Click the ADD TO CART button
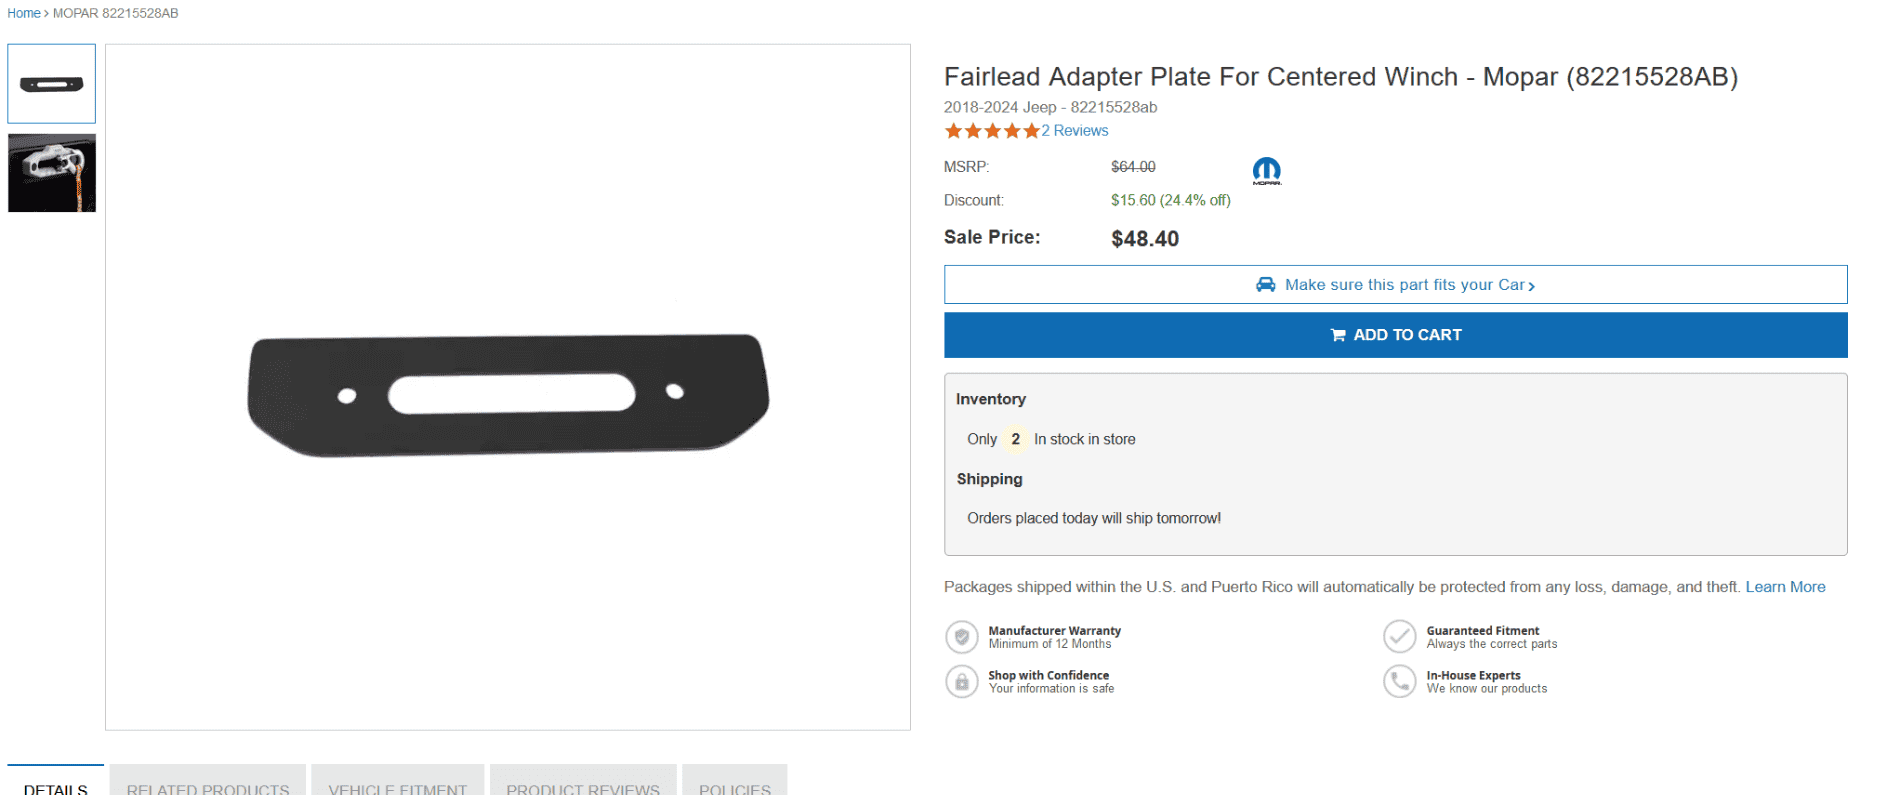Image resolution: width=1900 pixels, height=795 pixels. pyautogui.click(x=1396, y=335)
